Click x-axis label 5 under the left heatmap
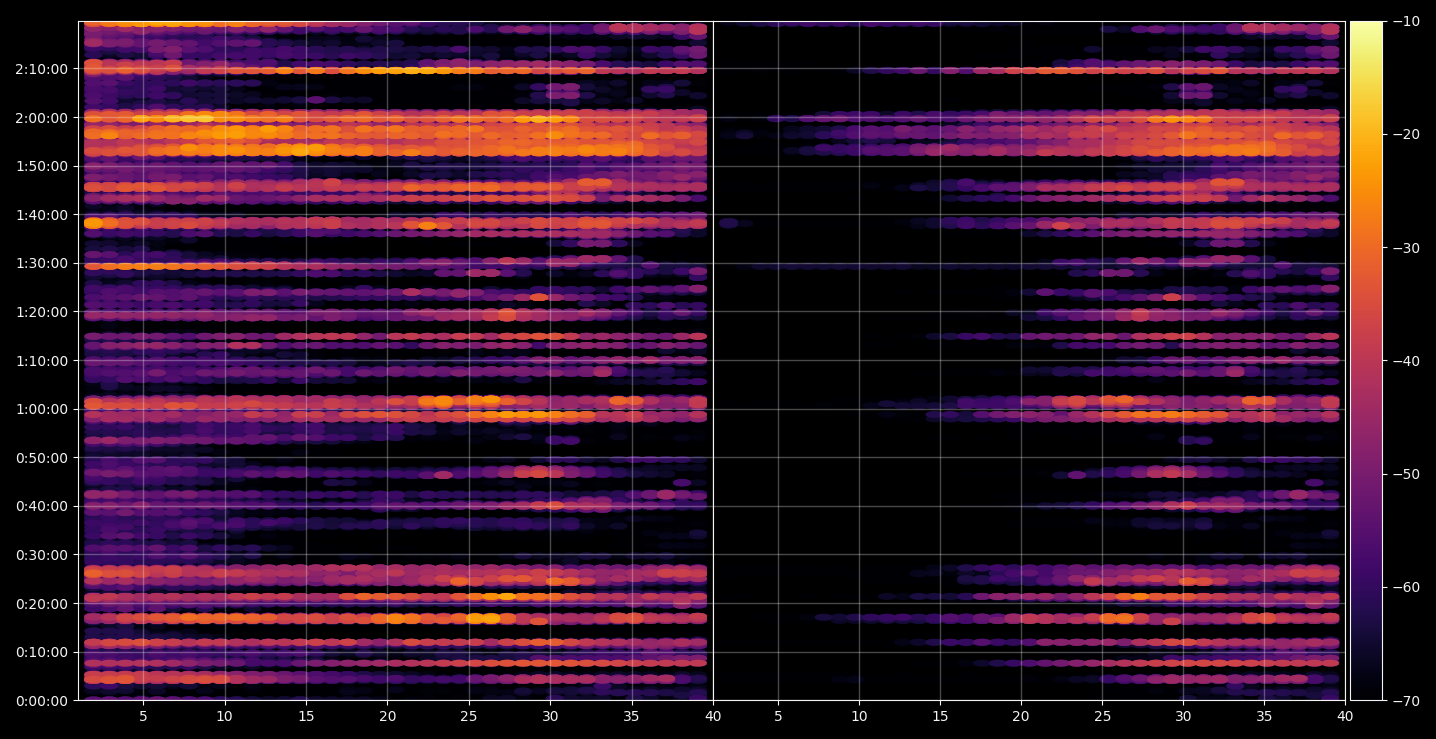This screenshot has height=739, width=1436. (x=143, y=717)
